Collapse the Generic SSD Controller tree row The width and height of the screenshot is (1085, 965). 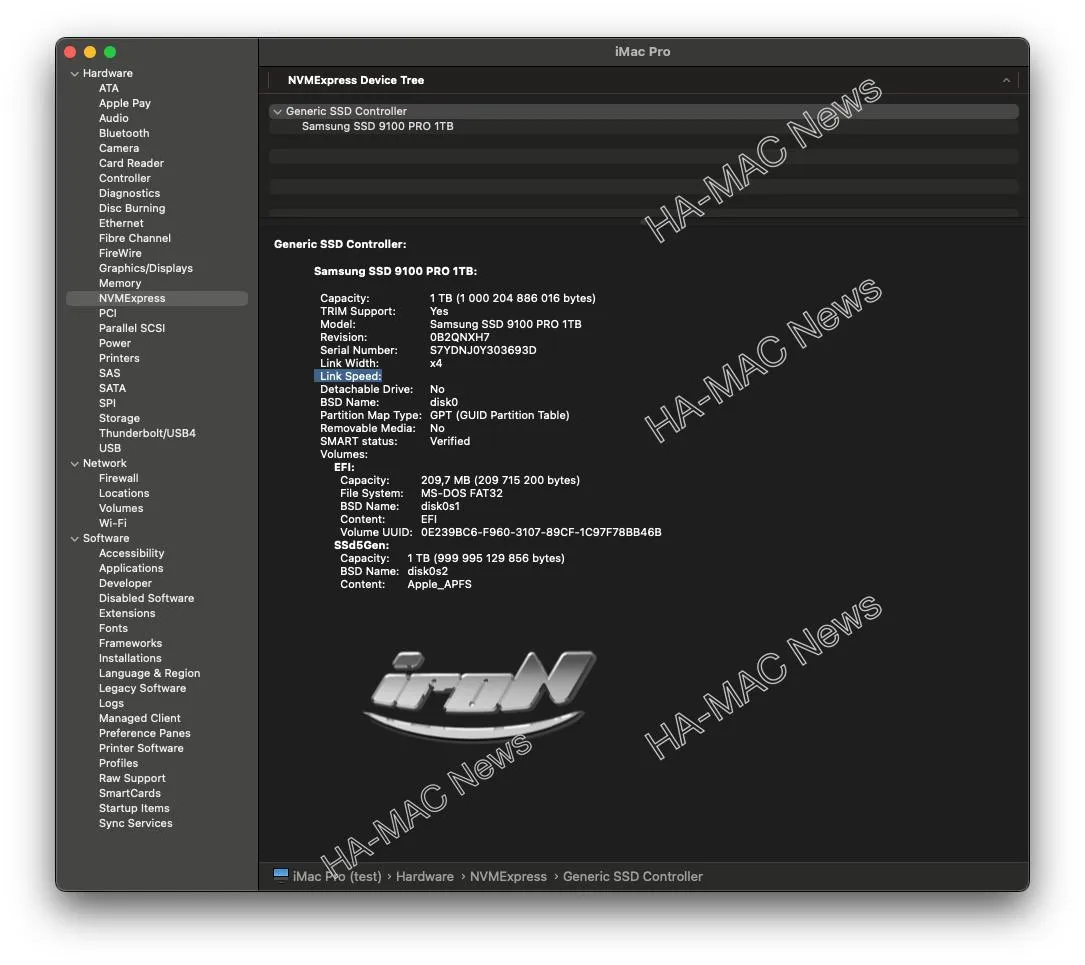(277, 111)
